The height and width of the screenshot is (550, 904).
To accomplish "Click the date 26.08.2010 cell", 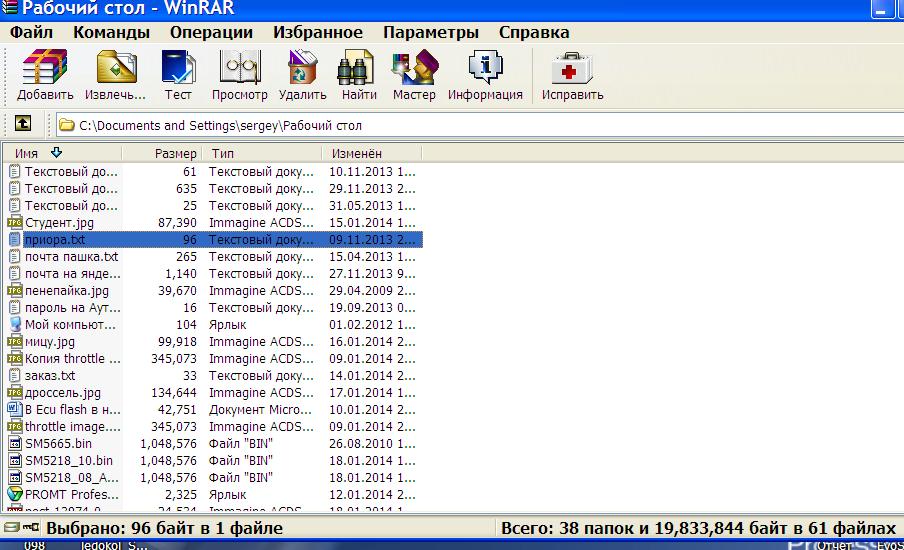I will pyautogui.click(x=372, y=443).
